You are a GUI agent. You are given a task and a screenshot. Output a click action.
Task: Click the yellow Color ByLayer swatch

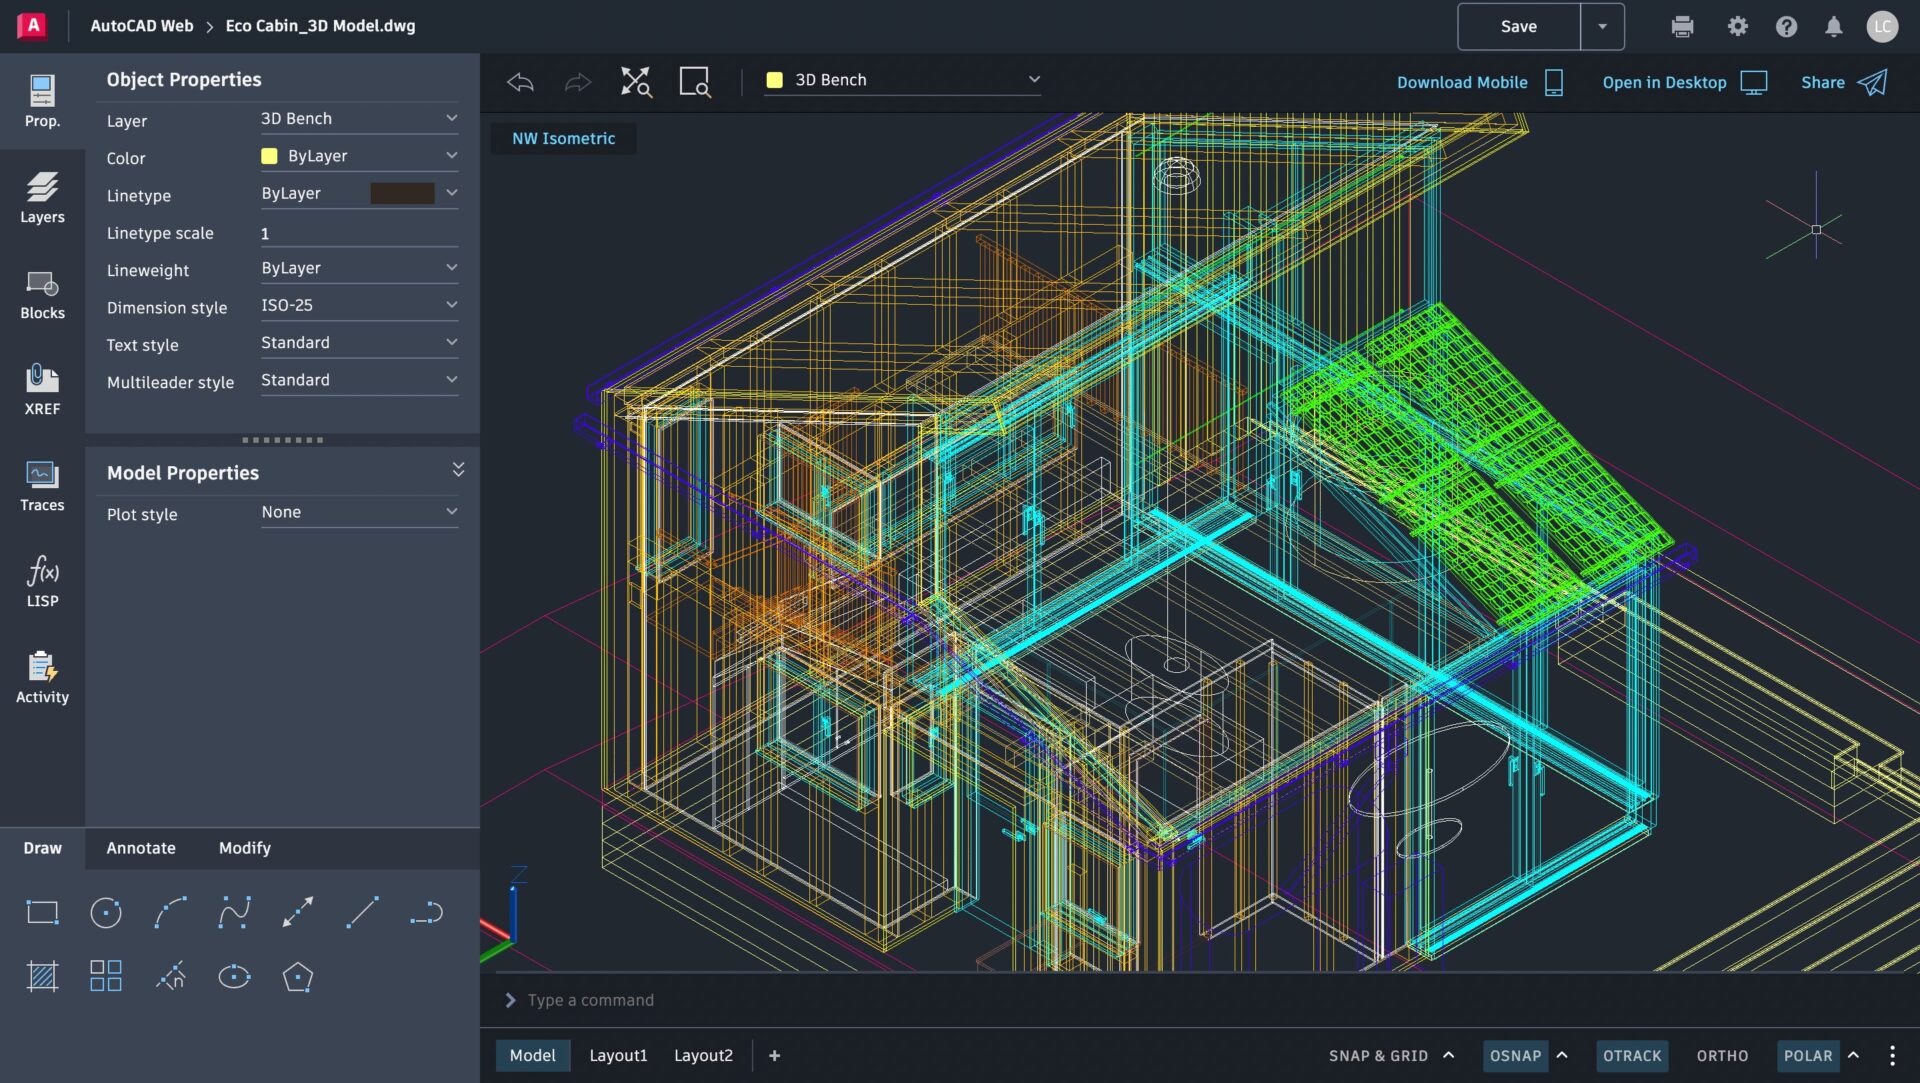click(x=269, y=156)
